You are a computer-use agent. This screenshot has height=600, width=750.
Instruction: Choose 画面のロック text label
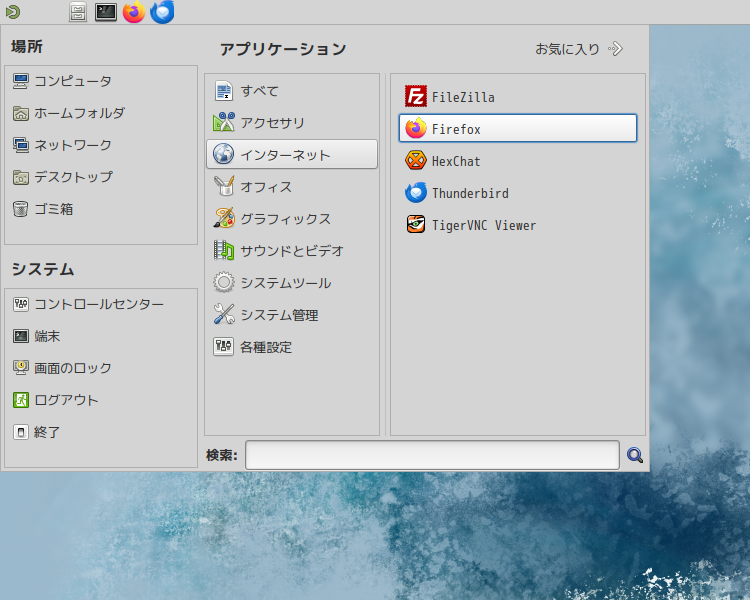click(73, 368)
